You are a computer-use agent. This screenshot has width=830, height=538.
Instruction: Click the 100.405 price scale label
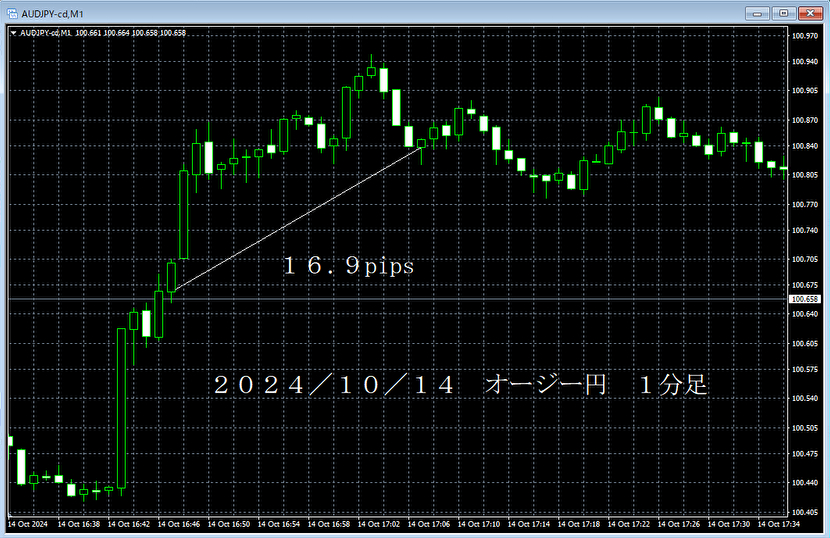click(x=805, y=512)
